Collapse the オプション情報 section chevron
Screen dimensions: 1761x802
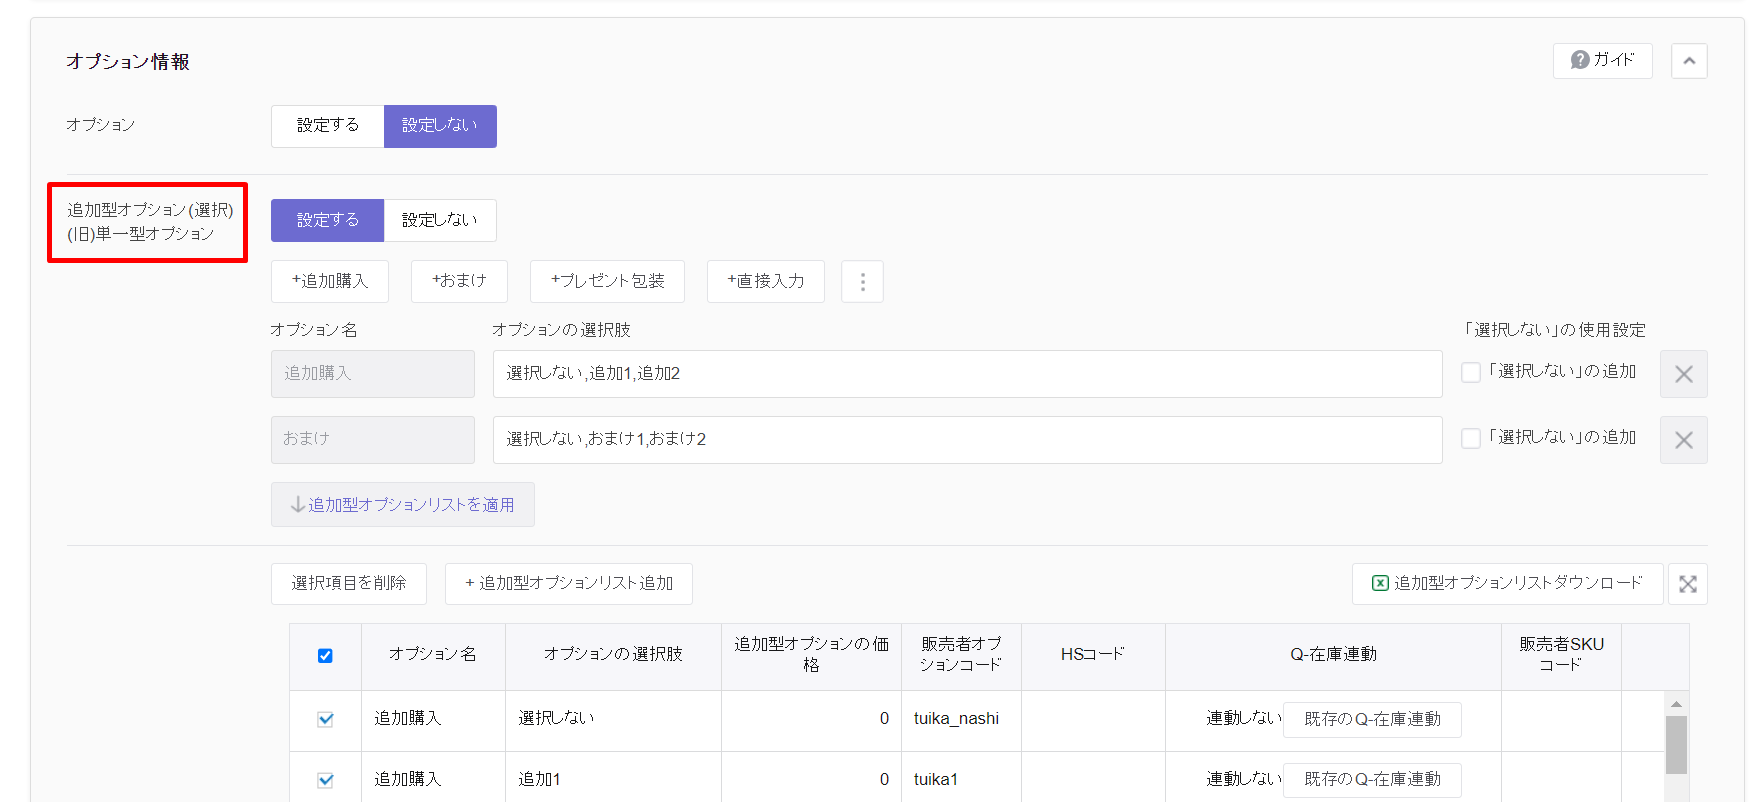(x=1689, y=60)
